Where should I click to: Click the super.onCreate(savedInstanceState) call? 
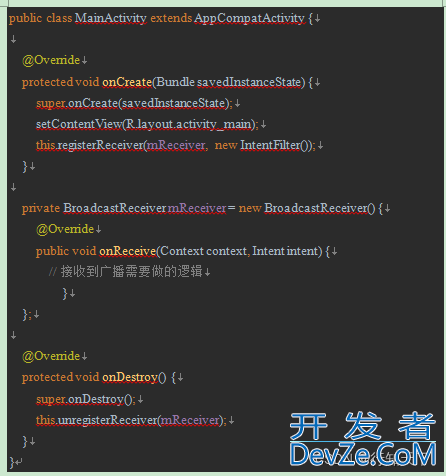[134, 103]
